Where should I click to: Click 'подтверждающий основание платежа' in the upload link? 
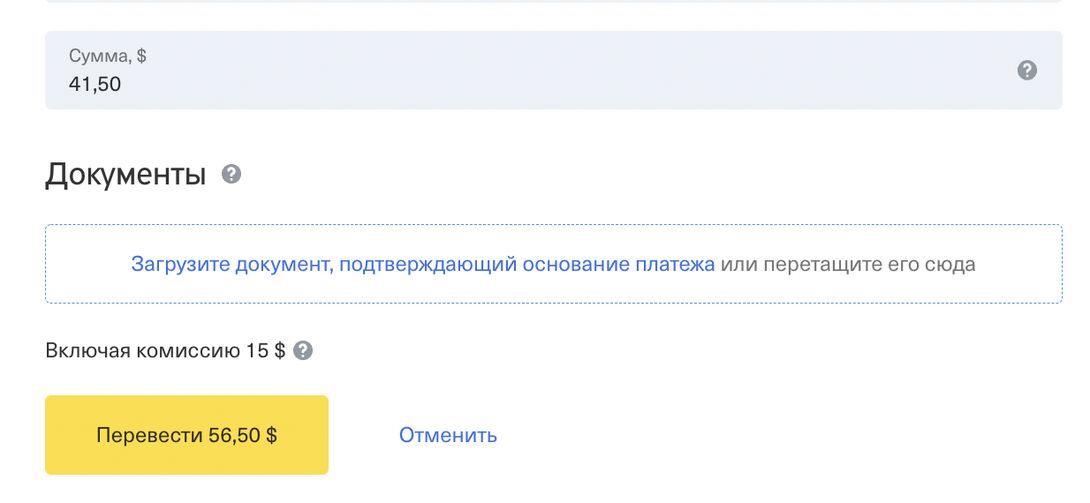tap(526, 265)
